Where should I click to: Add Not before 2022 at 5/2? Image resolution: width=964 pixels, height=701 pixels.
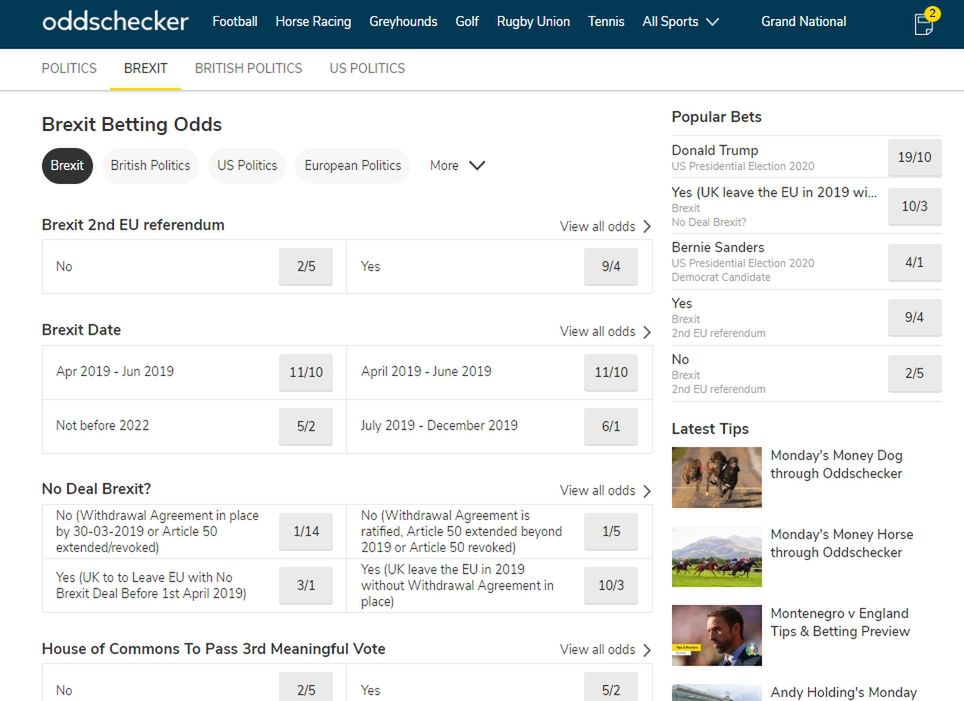click(306, 426)
